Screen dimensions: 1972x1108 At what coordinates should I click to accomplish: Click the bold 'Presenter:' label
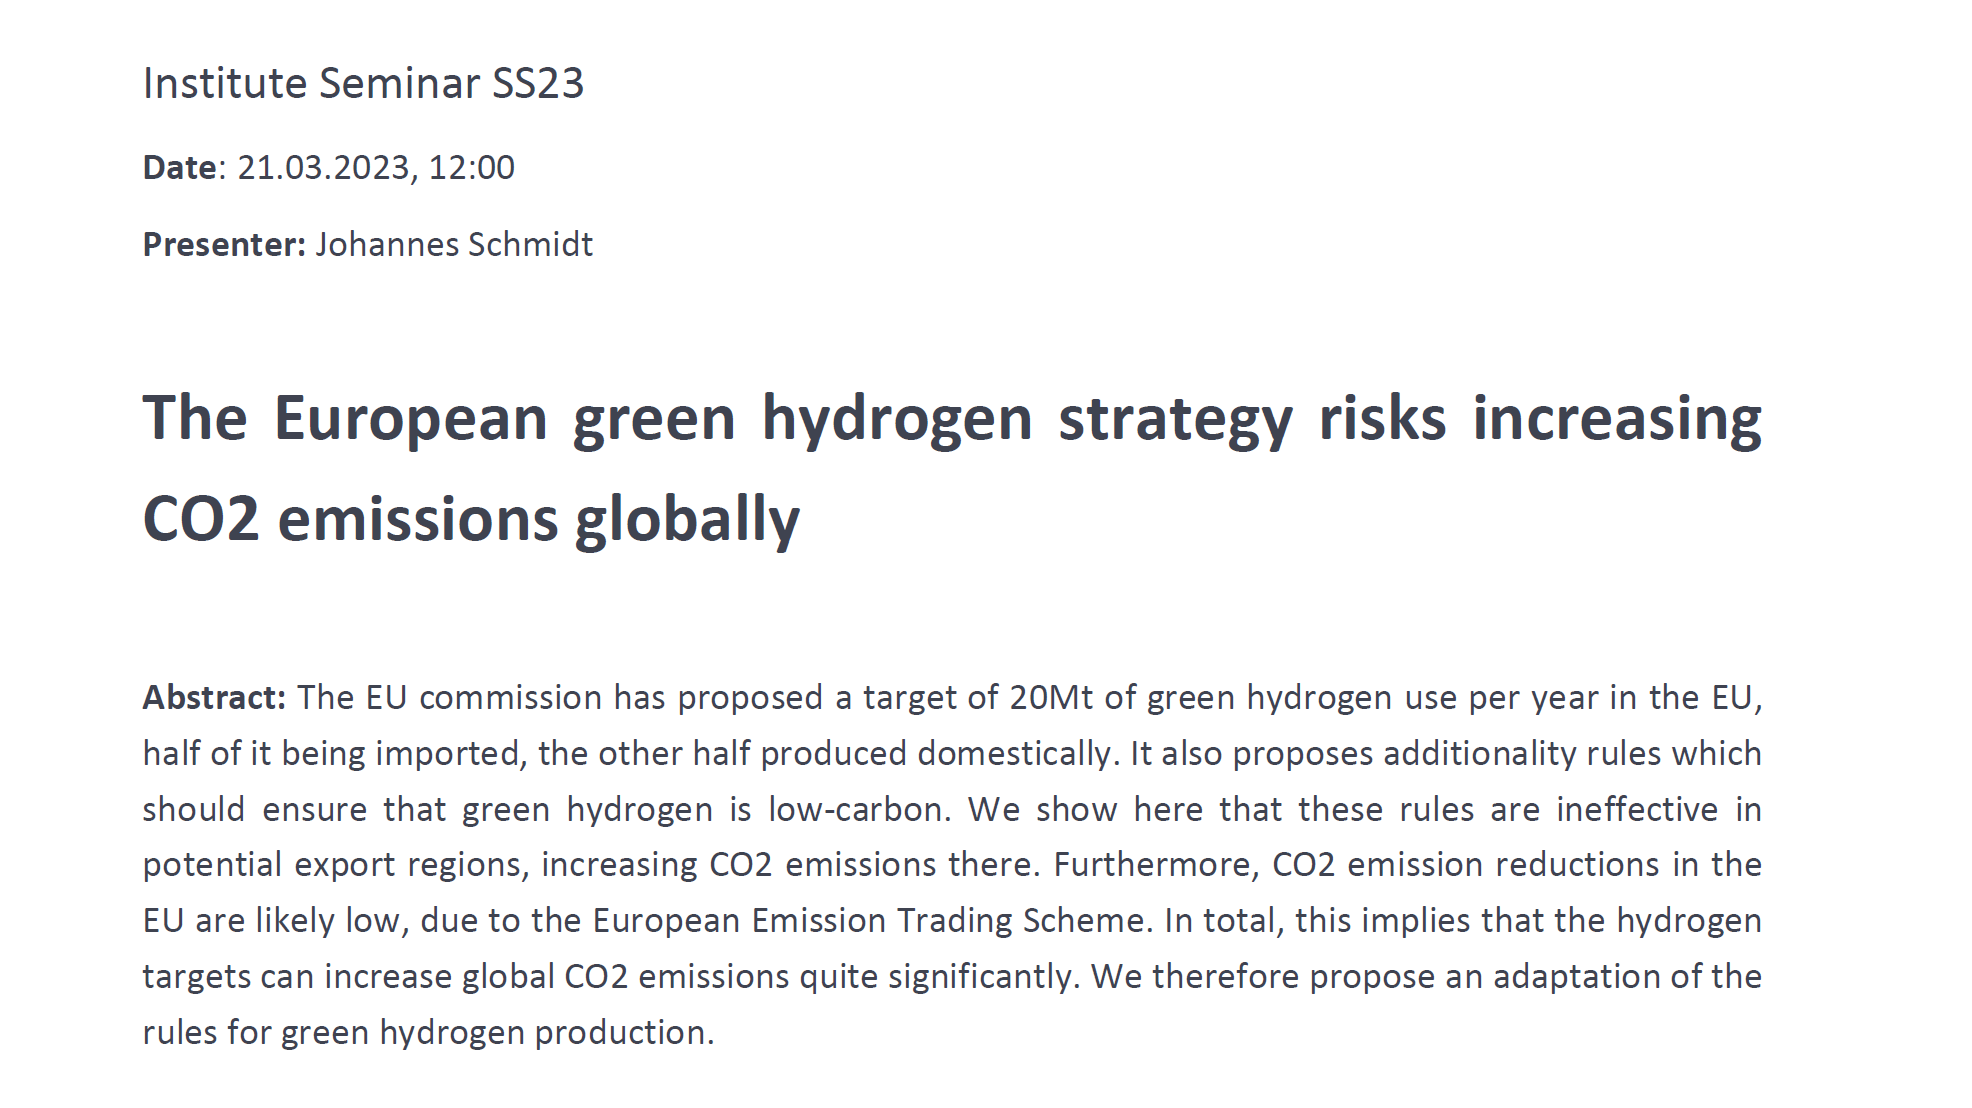(x=224, y=244)
